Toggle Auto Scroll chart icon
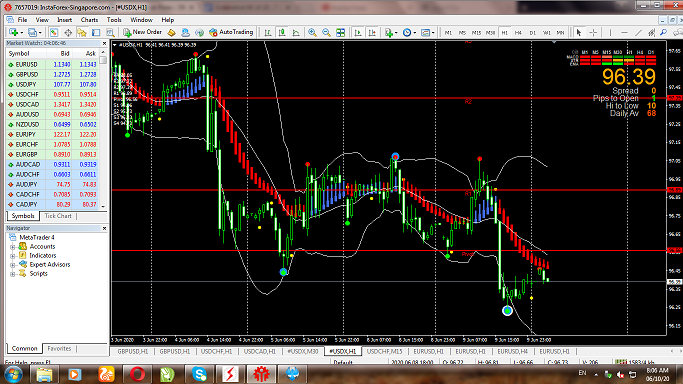The height and width of the screenshot is (384, 683). [358, 32]
